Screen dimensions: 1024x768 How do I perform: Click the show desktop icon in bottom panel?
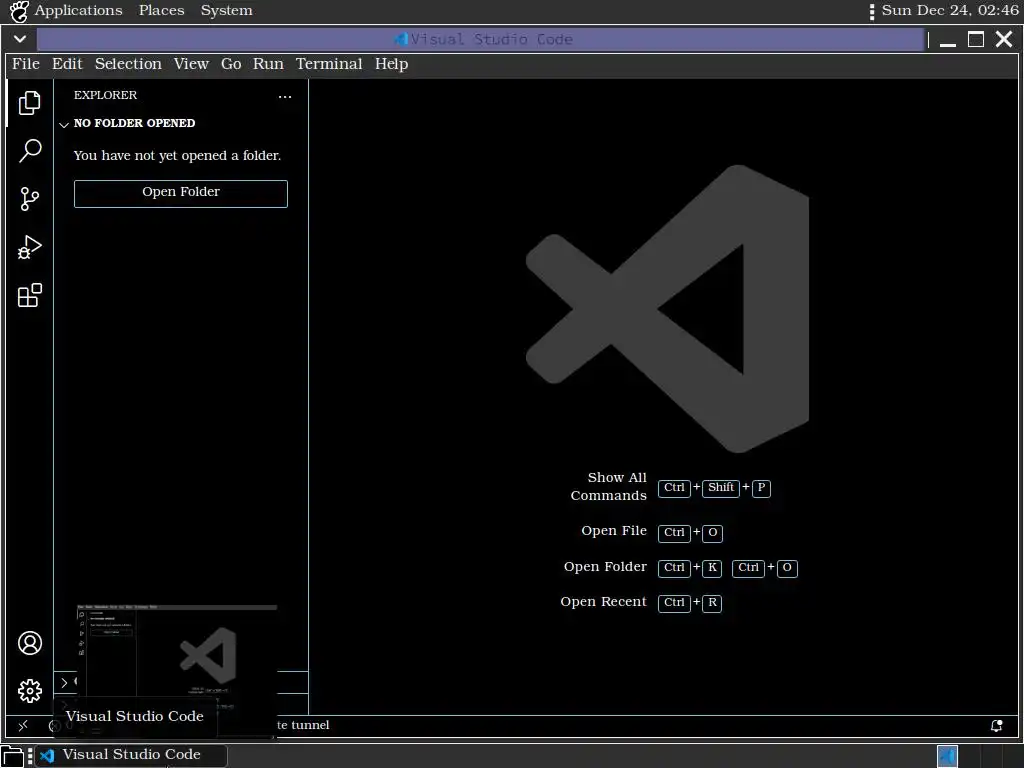[12, 756]
